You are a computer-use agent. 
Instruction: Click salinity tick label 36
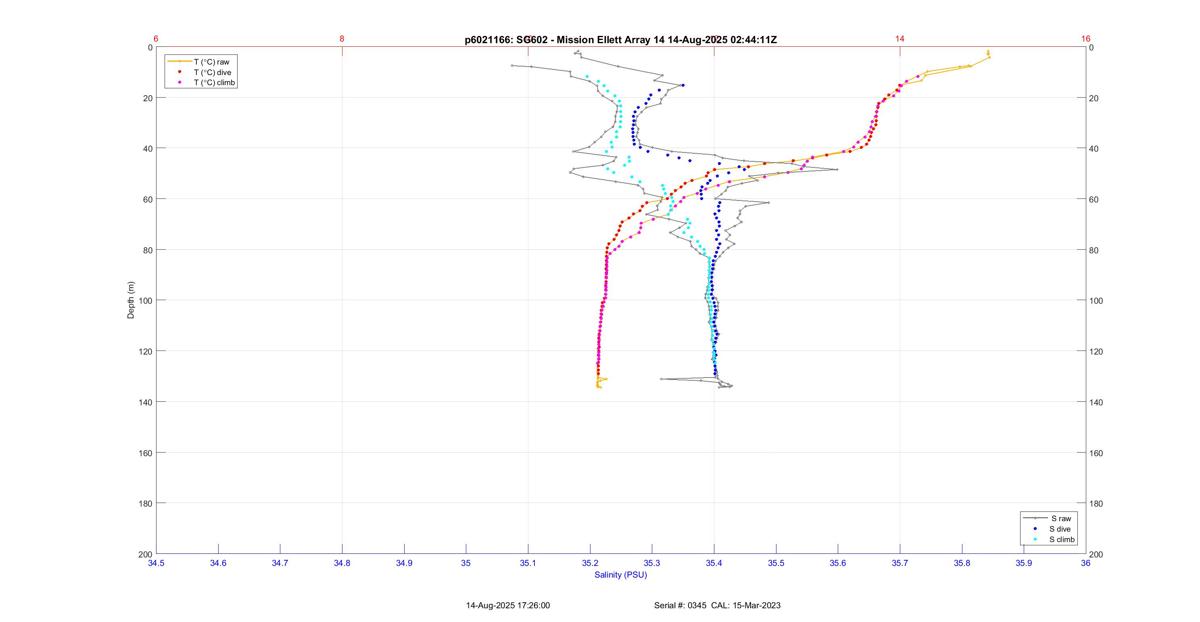coord(1086,564)
